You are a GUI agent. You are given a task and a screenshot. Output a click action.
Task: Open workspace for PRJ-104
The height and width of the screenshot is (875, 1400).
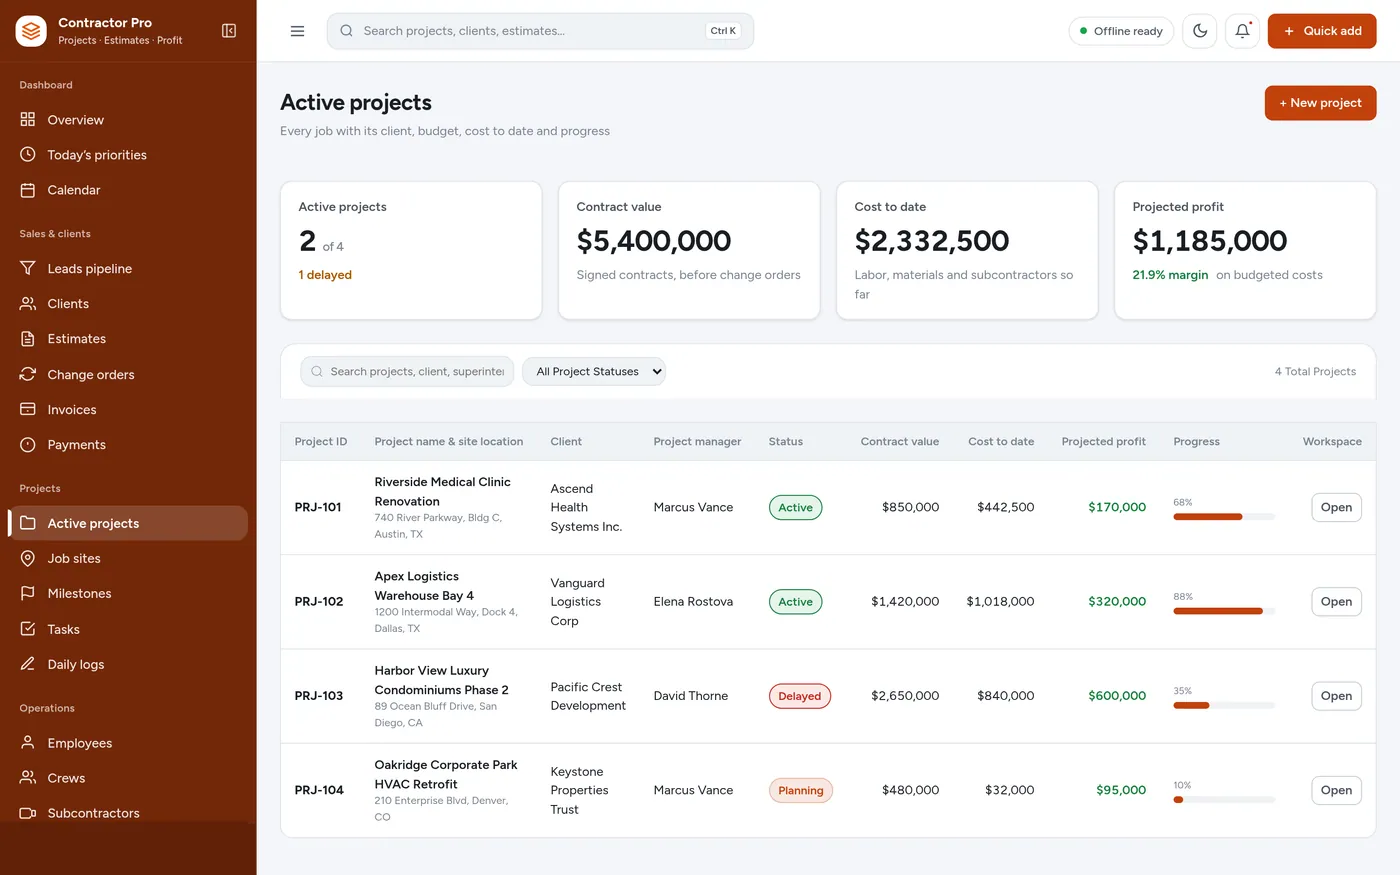pyautogui.click(x=1336, y=790)
